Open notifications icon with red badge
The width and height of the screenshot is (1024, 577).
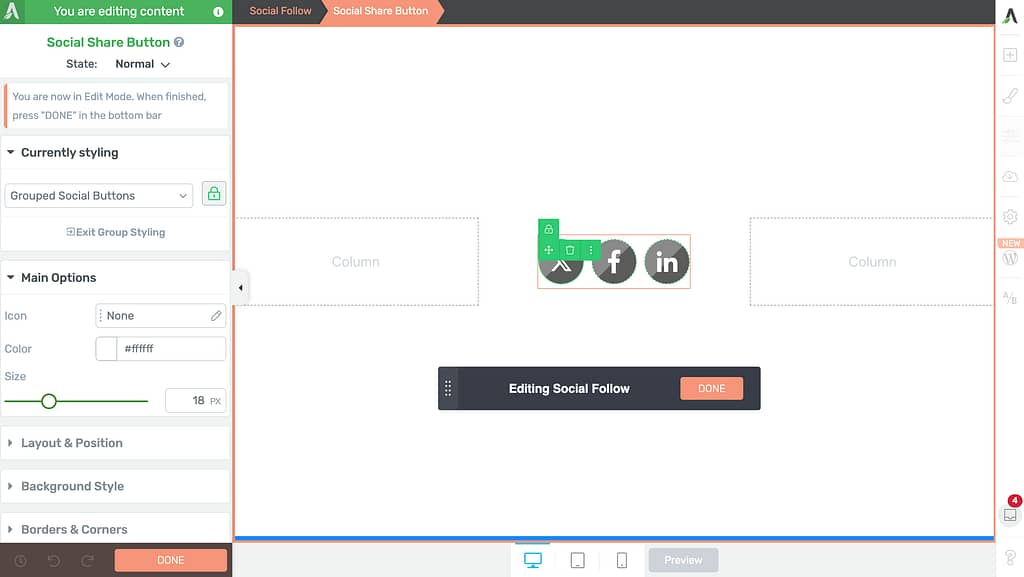1010,515
